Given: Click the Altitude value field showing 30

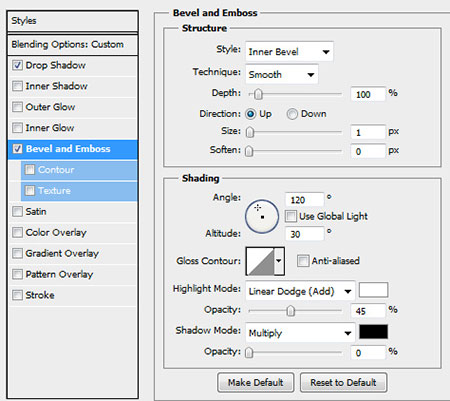Looking at the screenshot, I should [304, 234].
